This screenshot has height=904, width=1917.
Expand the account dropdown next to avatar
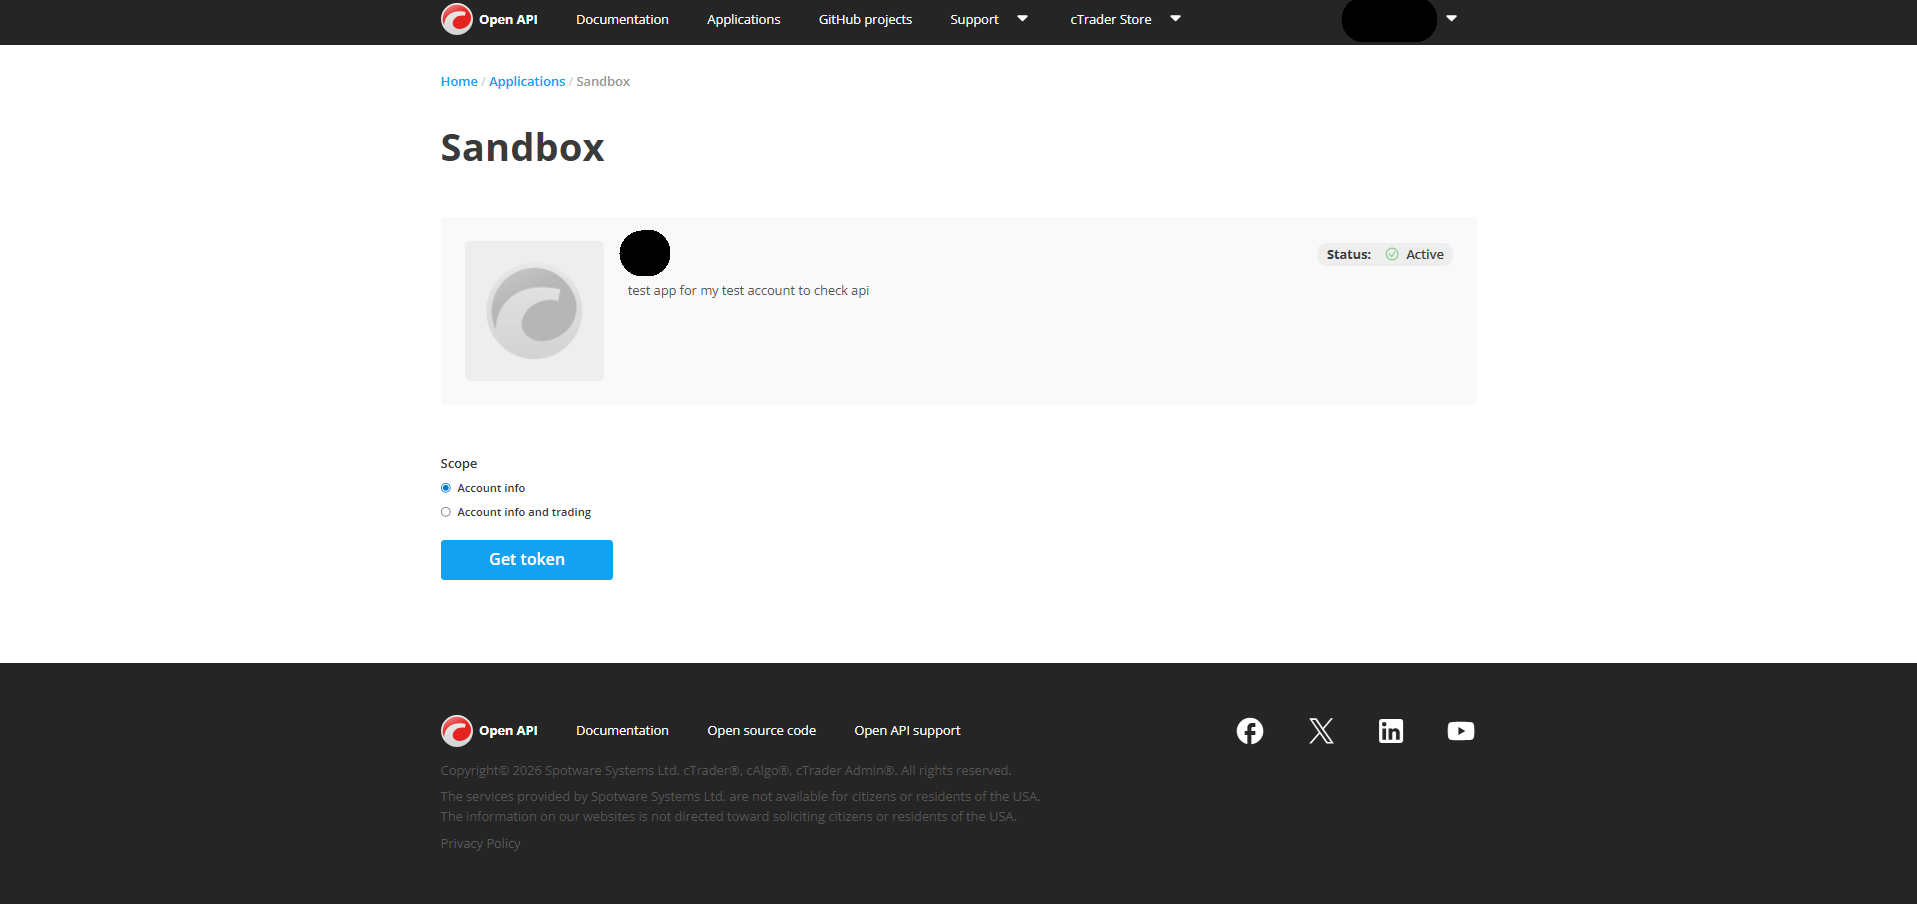[x=1451, y=19]
